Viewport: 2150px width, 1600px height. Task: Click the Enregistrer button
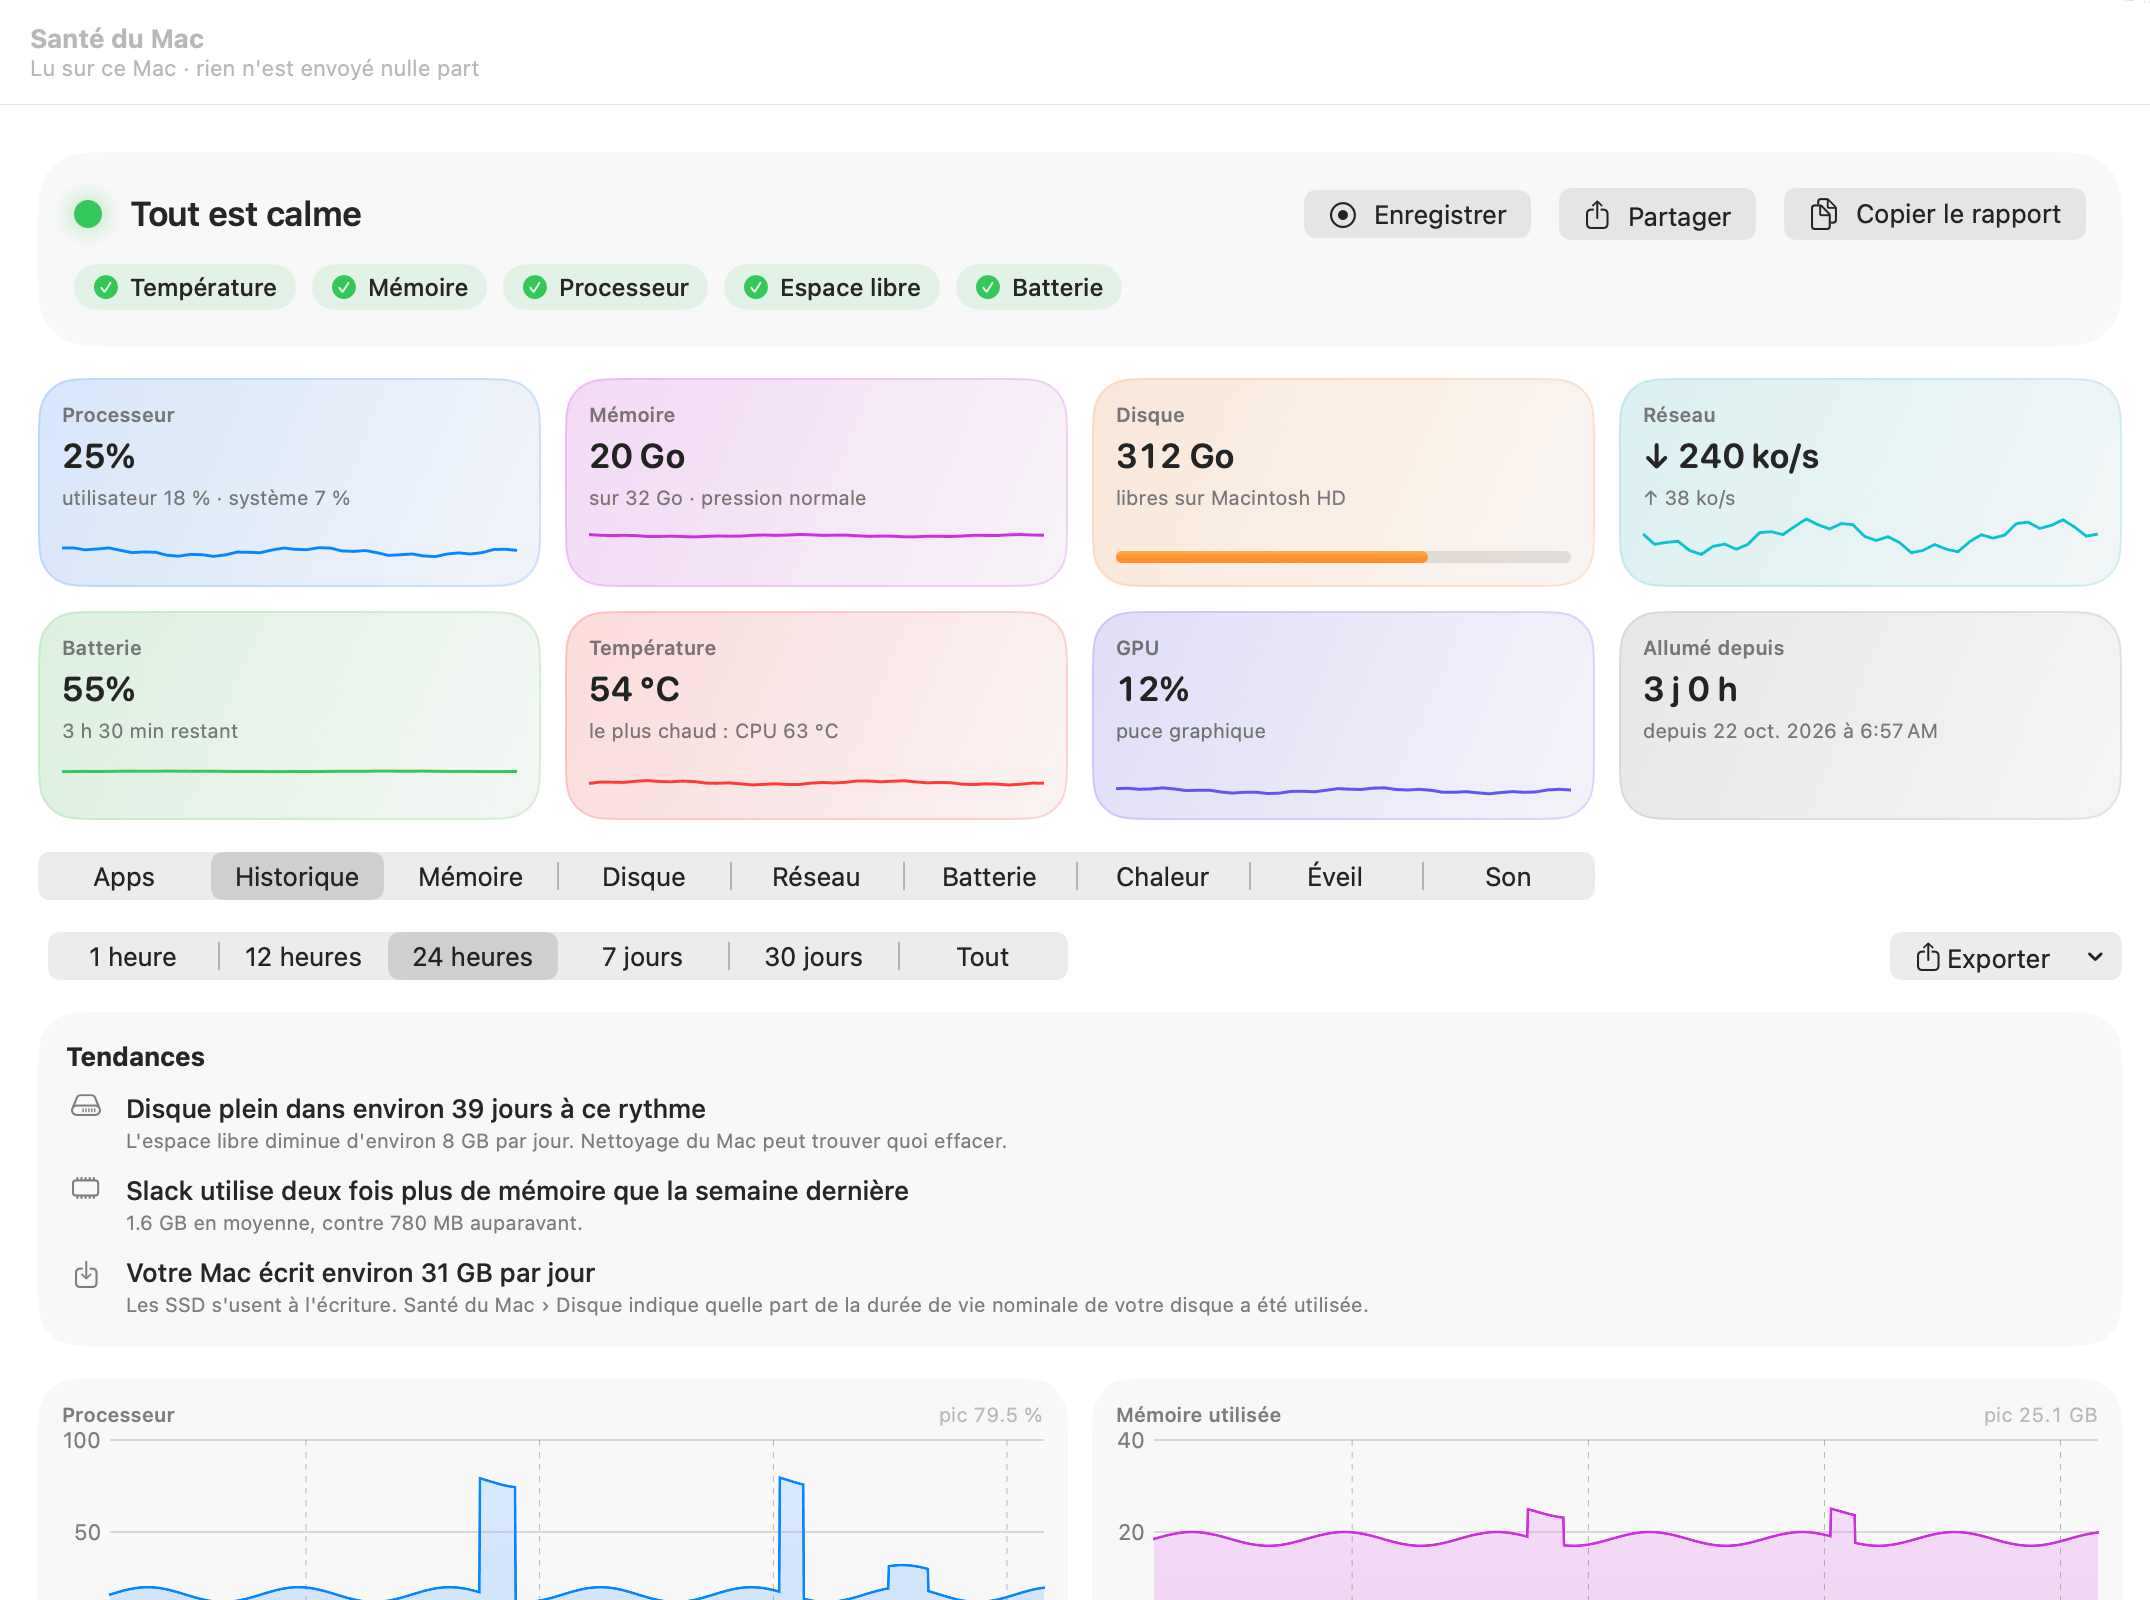[x=1417, y=215]
